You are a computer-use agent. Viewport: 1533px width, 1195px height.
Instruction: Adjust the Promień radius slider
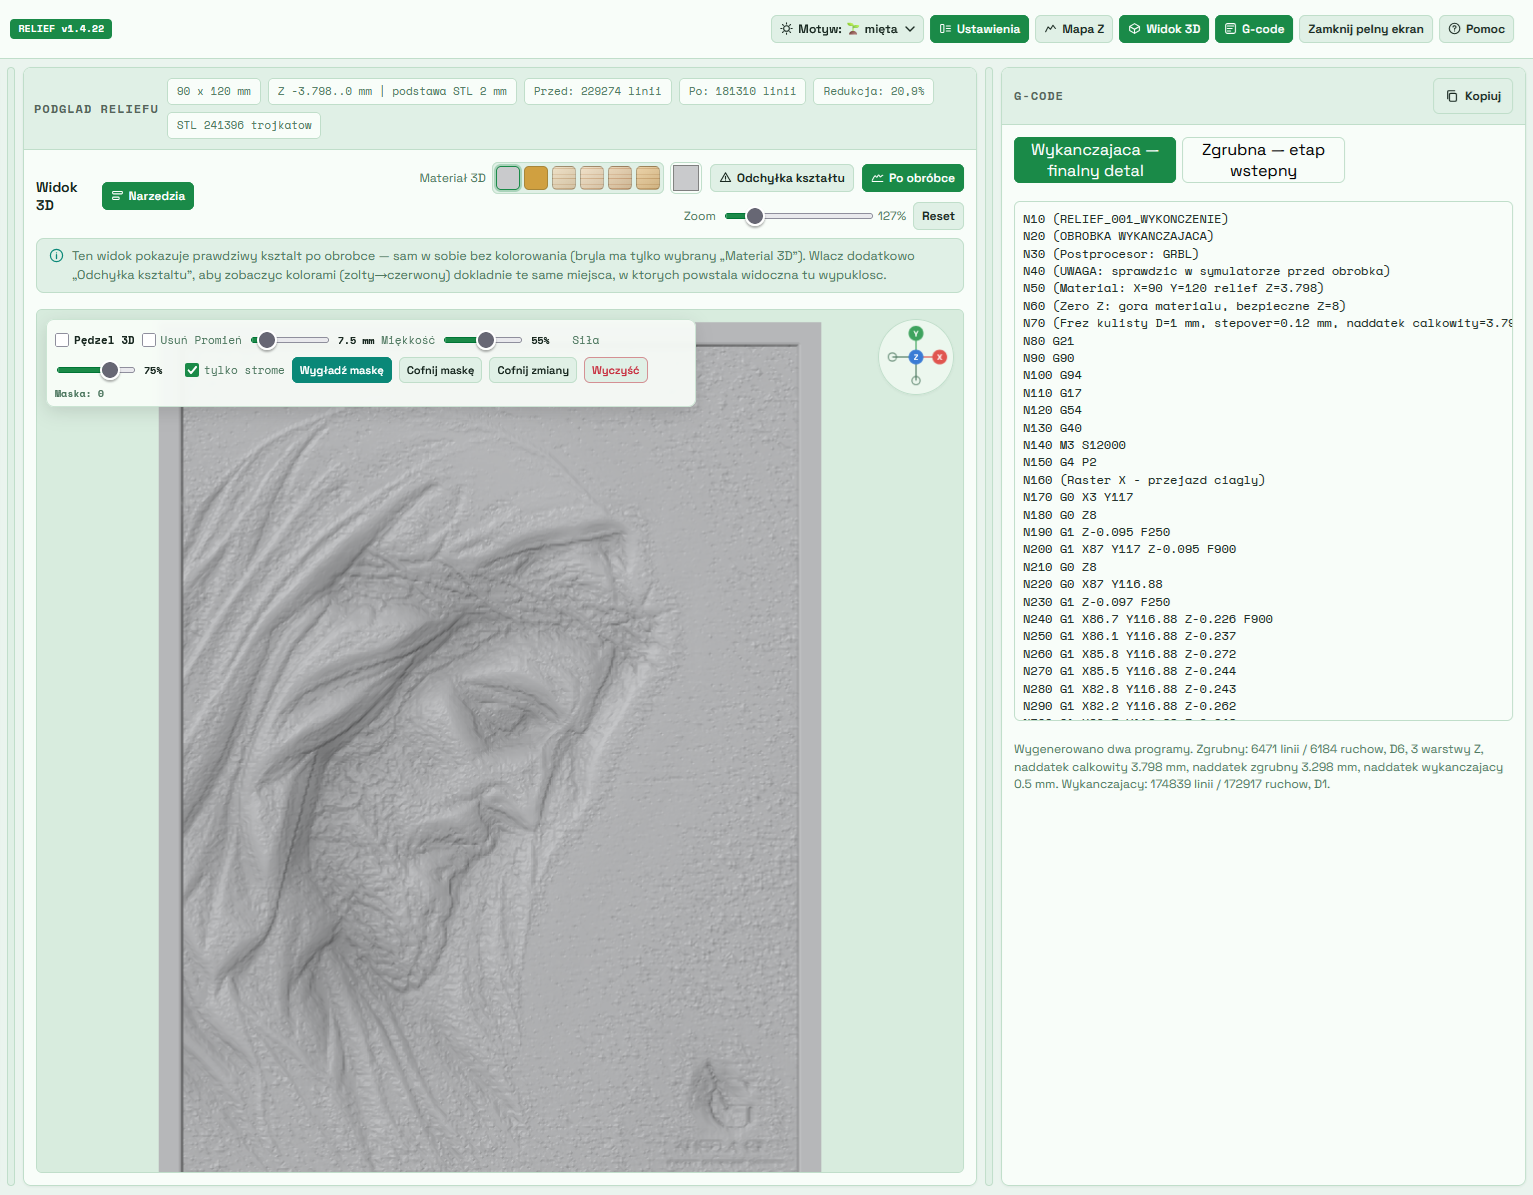coord(290,340)
